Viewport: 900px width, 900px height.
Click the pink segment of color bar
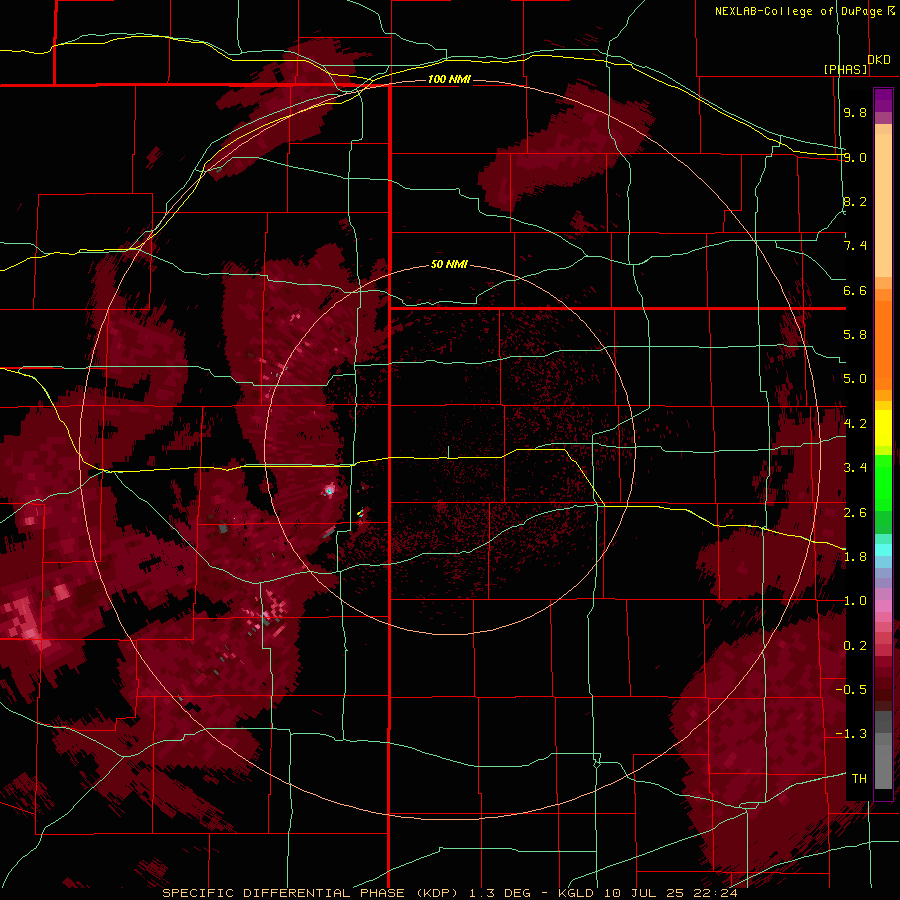(x=883, y=606)
